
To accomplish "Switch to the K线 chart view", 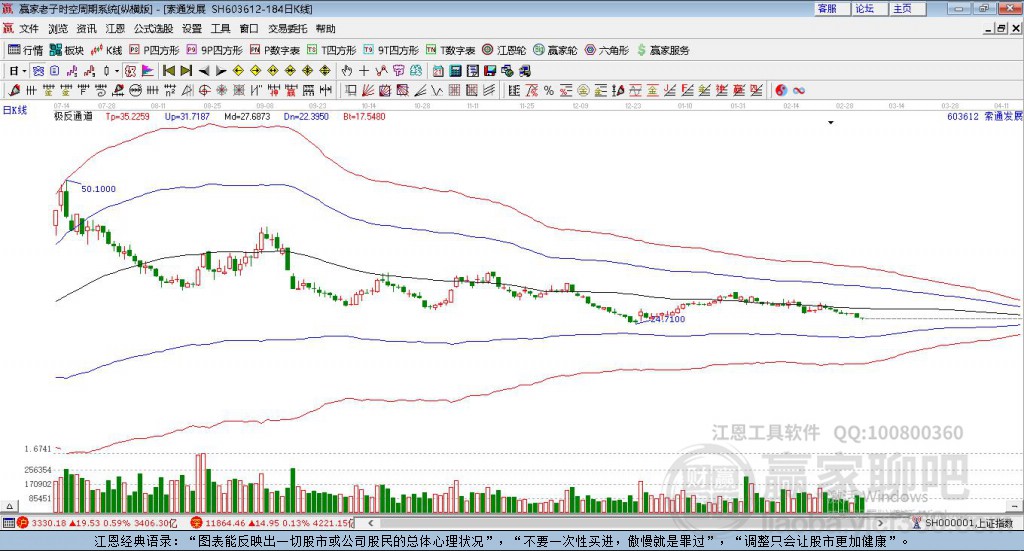I will tap(106, 50).
